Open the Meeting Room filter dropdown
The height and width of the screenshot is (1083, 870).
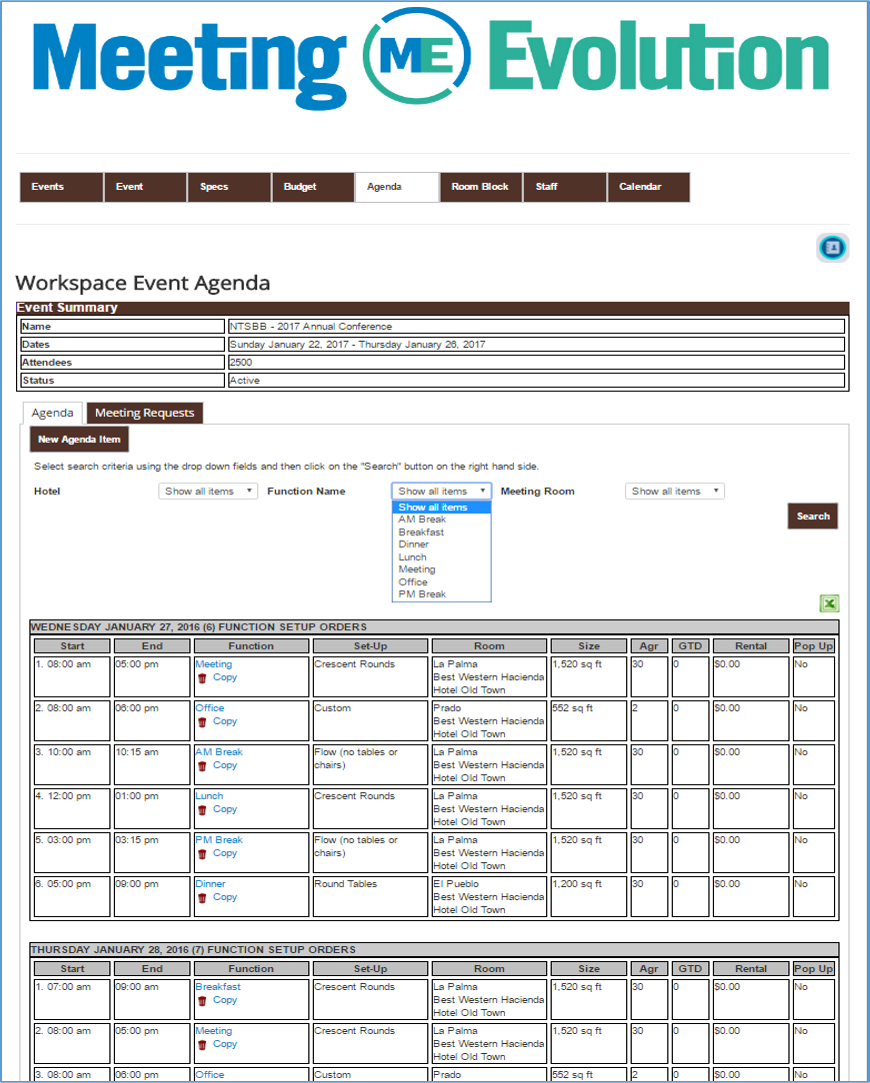[675, 491]
